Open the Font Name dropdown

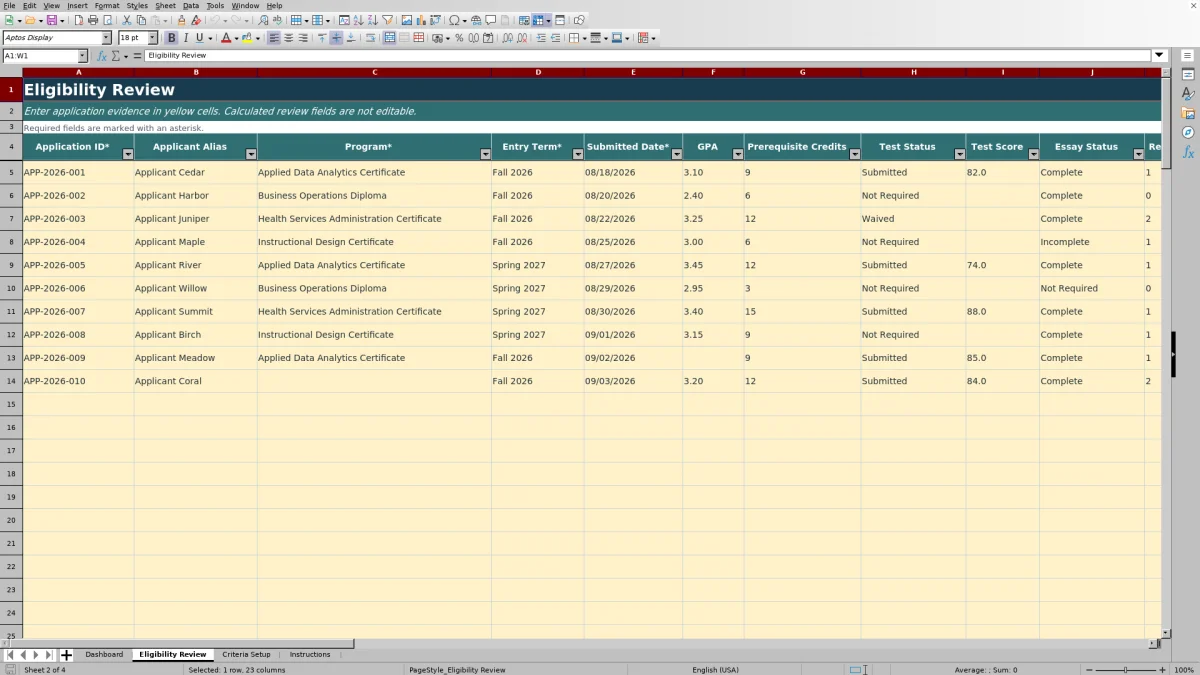107,38
